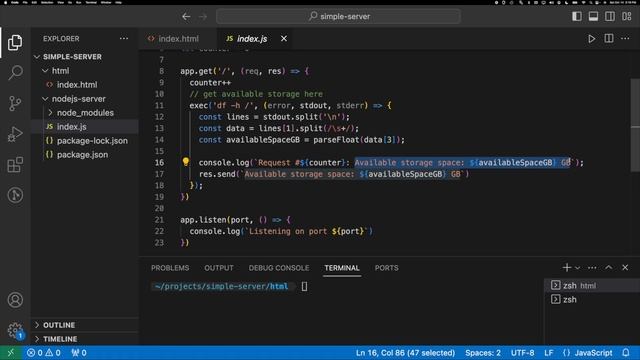Switch to the PROBLEMS panel tab
This screenshot has width=640, height=360.
[170, 268]
